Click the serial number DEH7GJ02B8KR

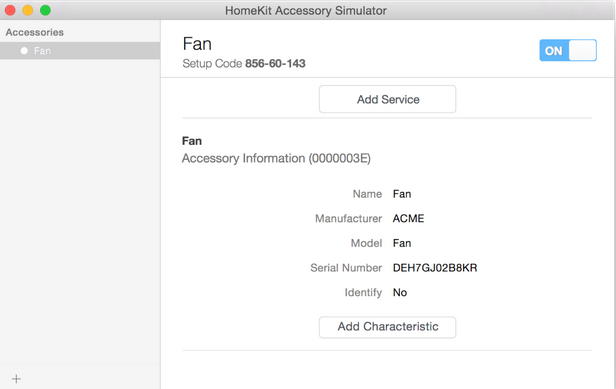(435, 268)
